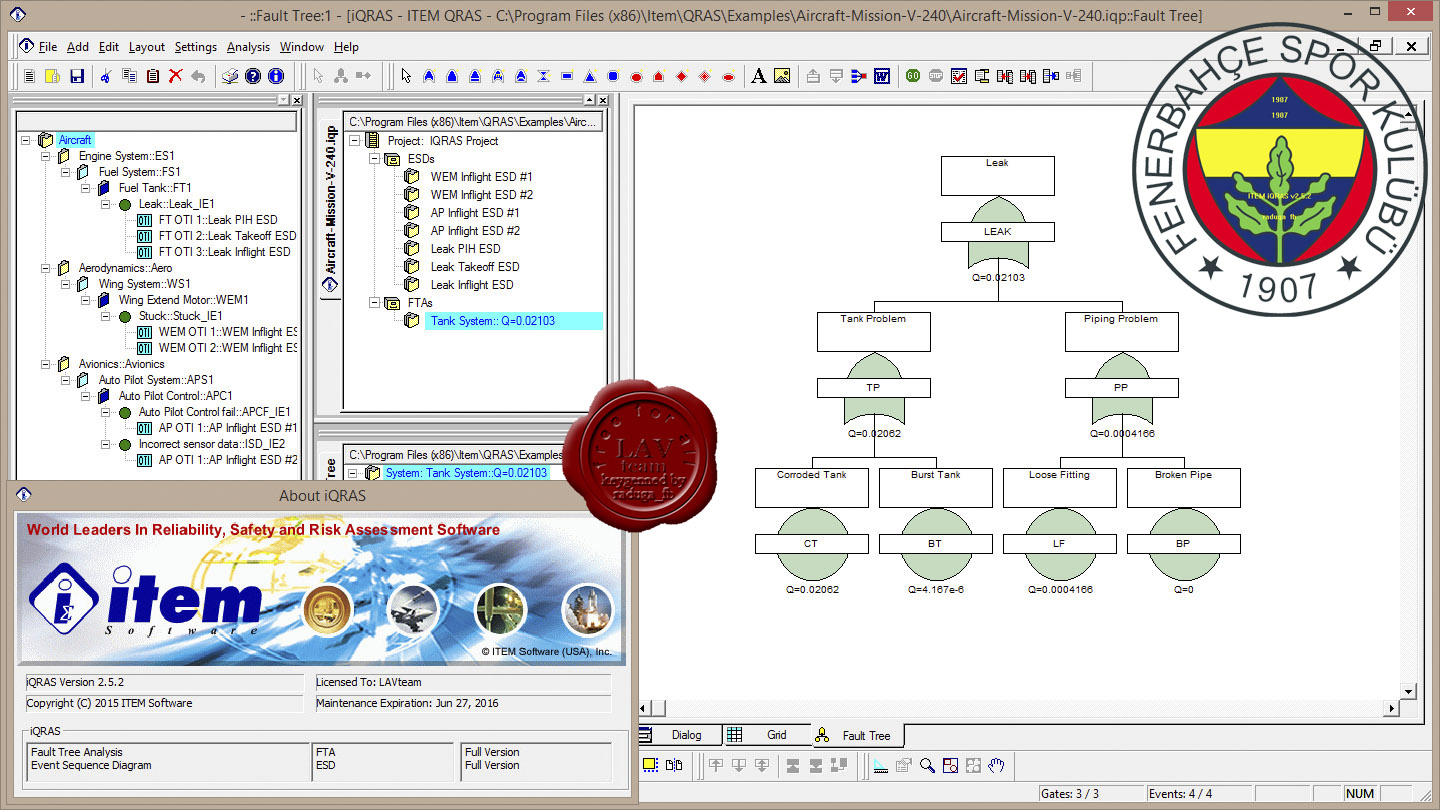The width and height of the screenshot is (1440, 810).
Task: Collapse the FTAs folder node
Action: tap(375, 302)
